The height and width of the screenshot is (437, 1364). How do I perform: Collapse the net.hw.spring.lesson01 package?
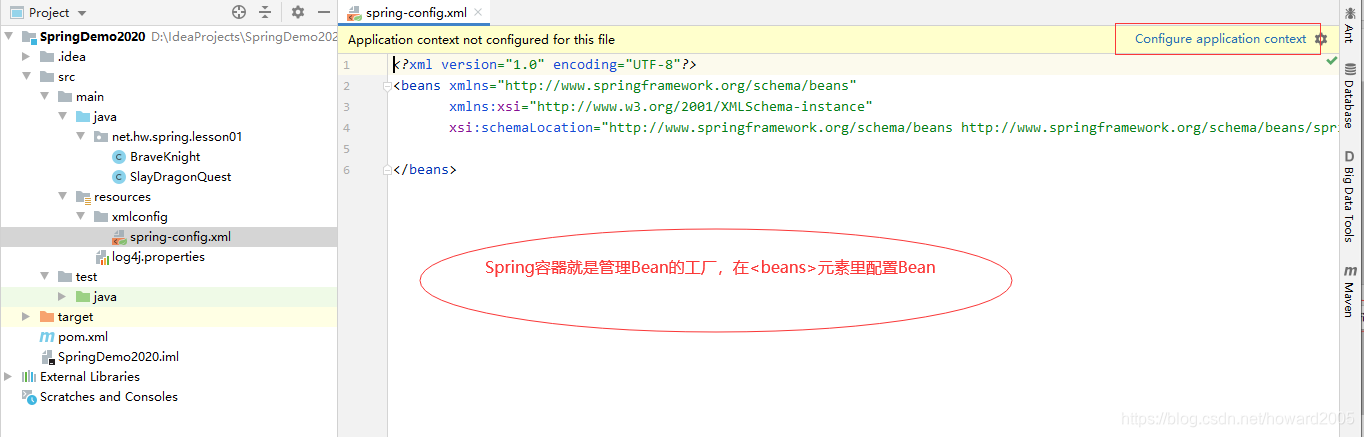[82, 137]
